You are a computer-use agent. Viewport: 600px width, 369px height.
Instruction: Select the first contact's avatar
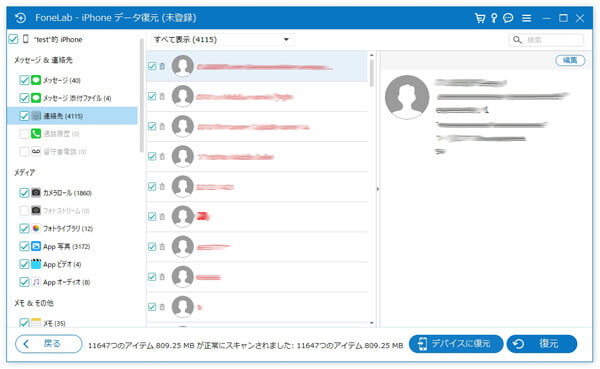(183, 66)
